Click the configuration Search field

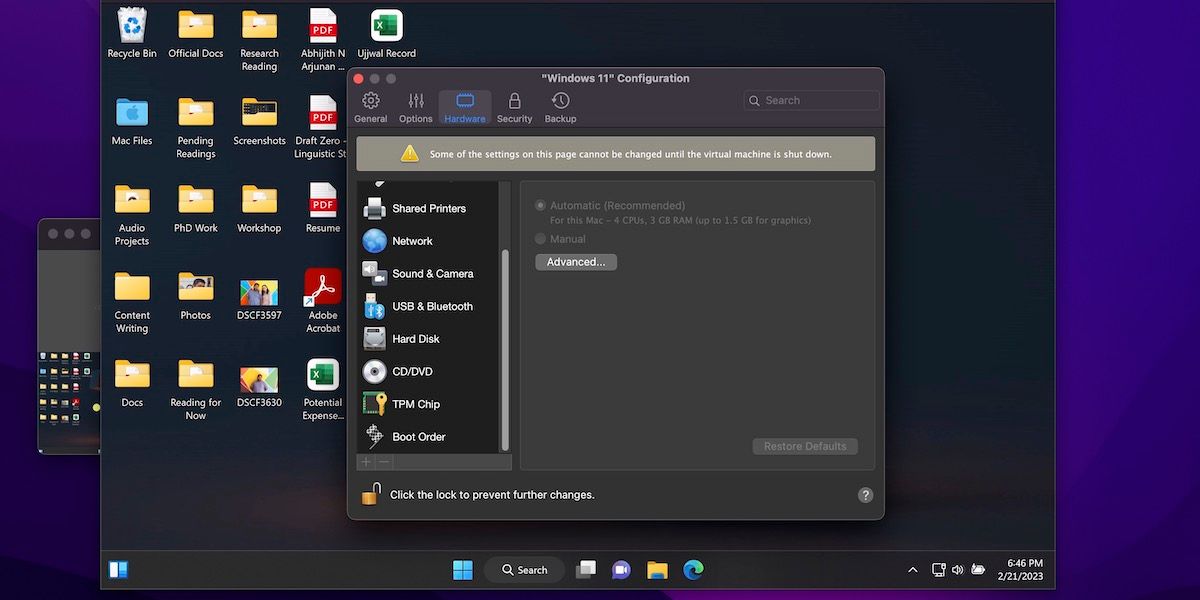coord(812,100)
